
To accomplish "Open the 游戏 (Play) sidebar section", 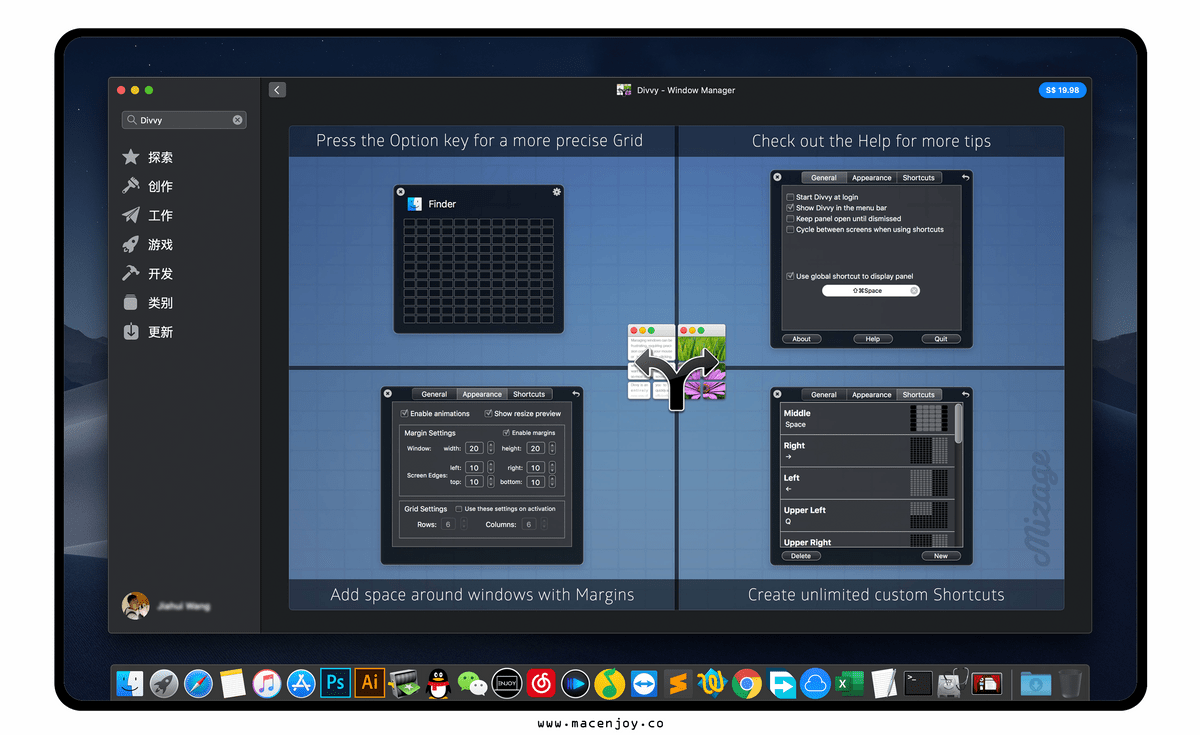I will [x=148, y=244].
